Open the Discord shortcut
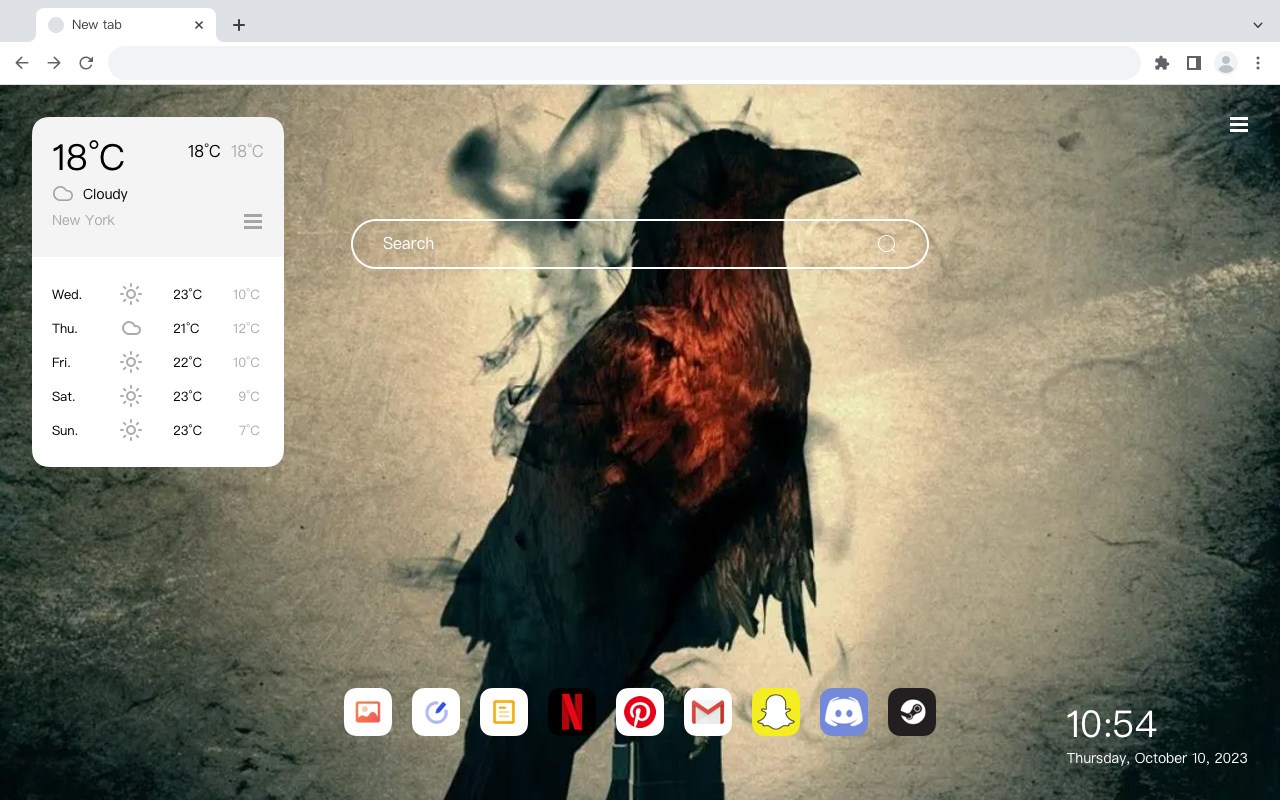This screenshot has width=1280, height=800. click(x=844, y=712)
